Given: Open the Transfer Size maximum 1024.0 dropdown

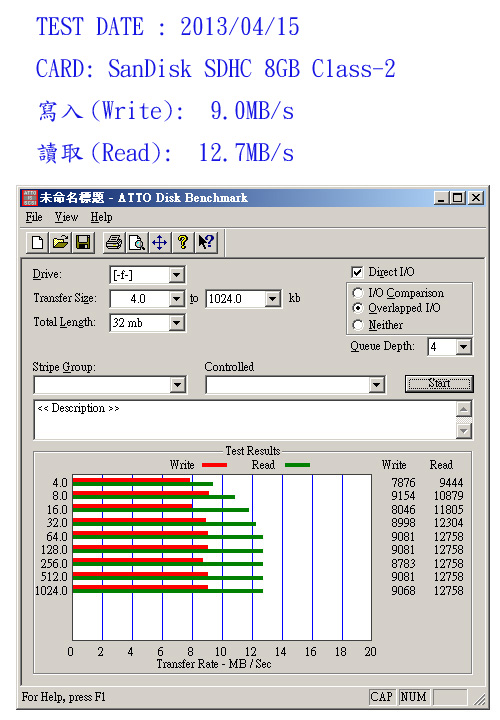Looking at the screenshot, I should coord(273,299).
